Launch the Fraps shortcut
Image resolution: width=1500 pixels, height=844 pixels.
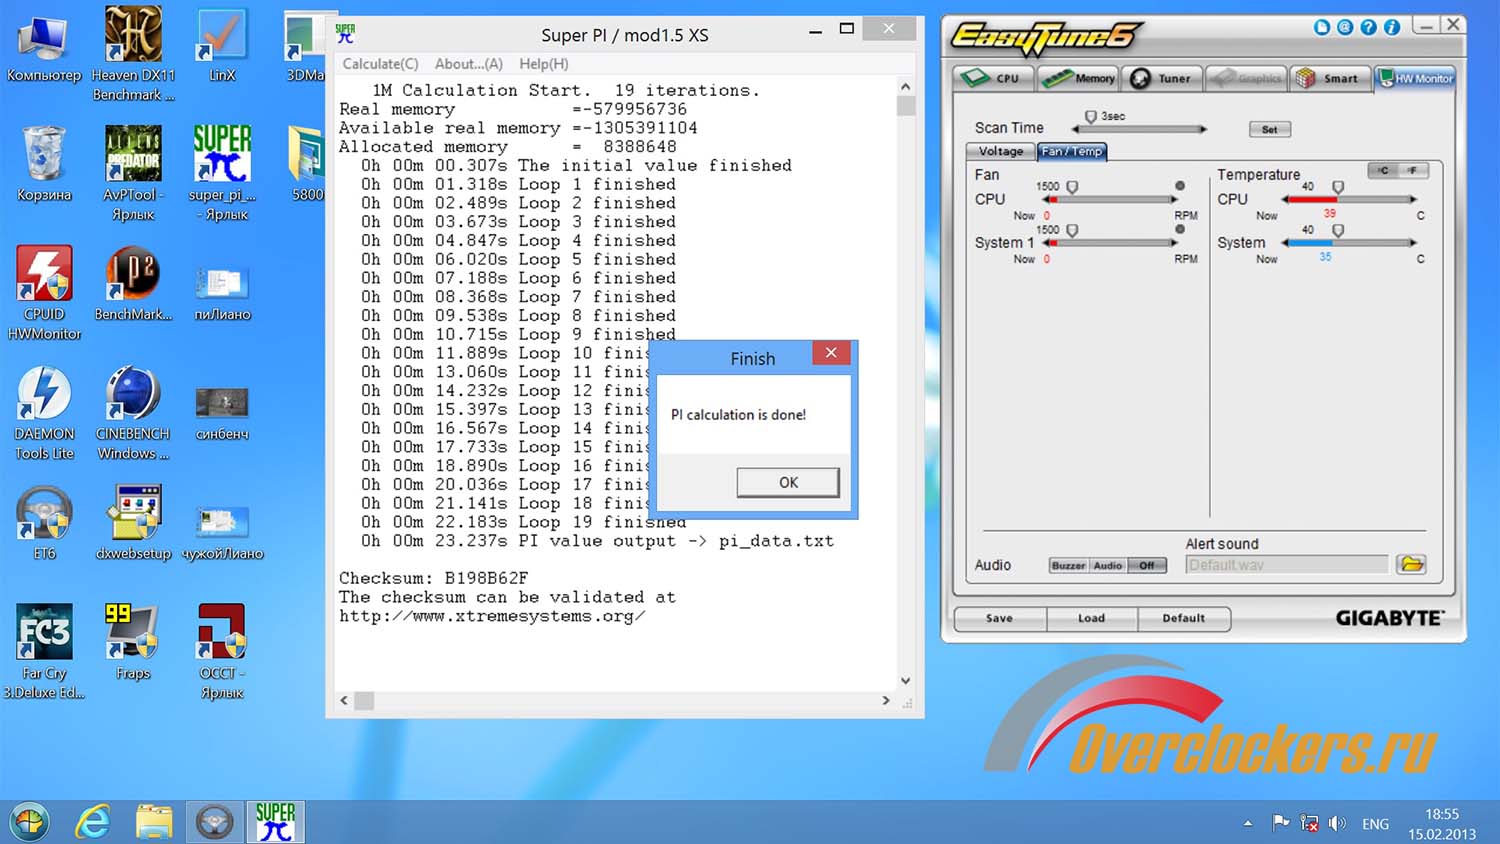click(133, 642)
